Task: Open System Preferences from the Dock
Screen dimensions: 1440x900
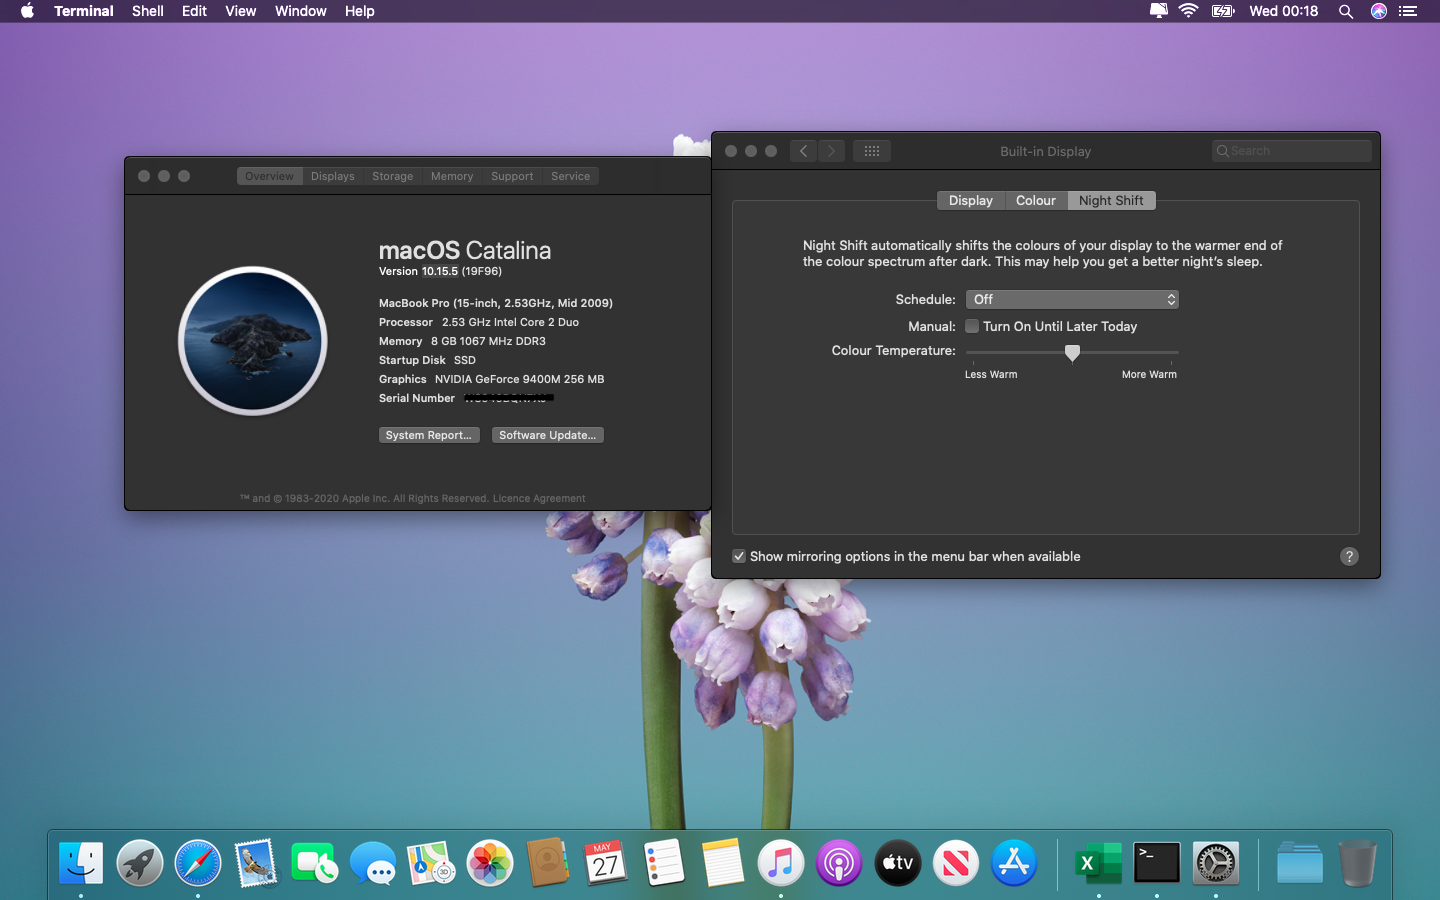Action: pos(1215,863)
